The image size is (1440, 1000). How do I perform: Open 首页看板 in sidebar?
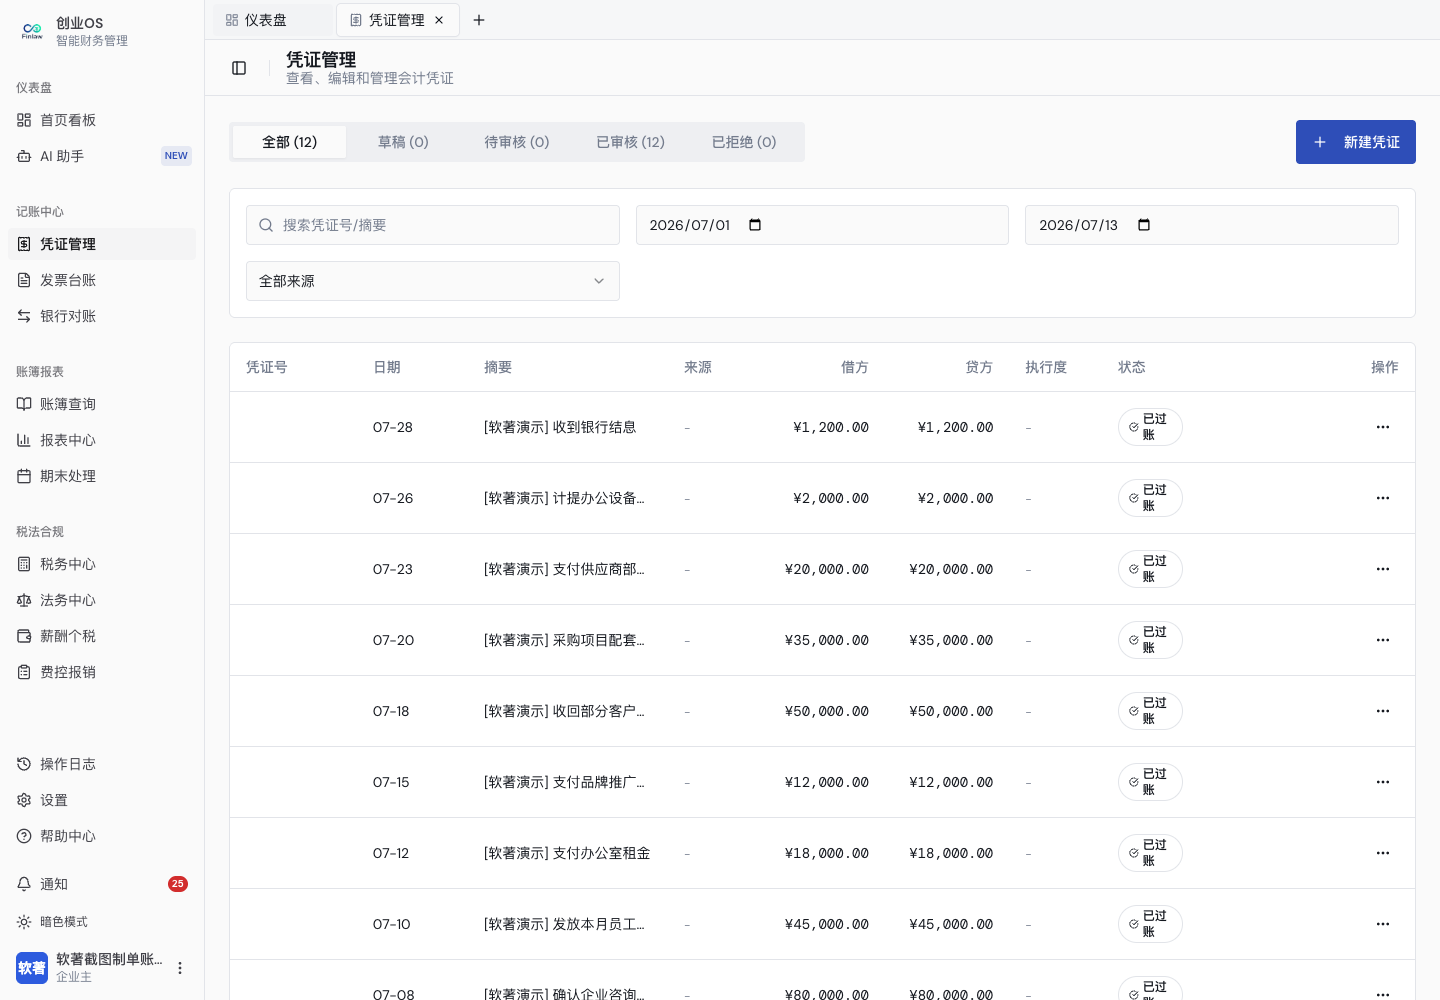point(102,120)
